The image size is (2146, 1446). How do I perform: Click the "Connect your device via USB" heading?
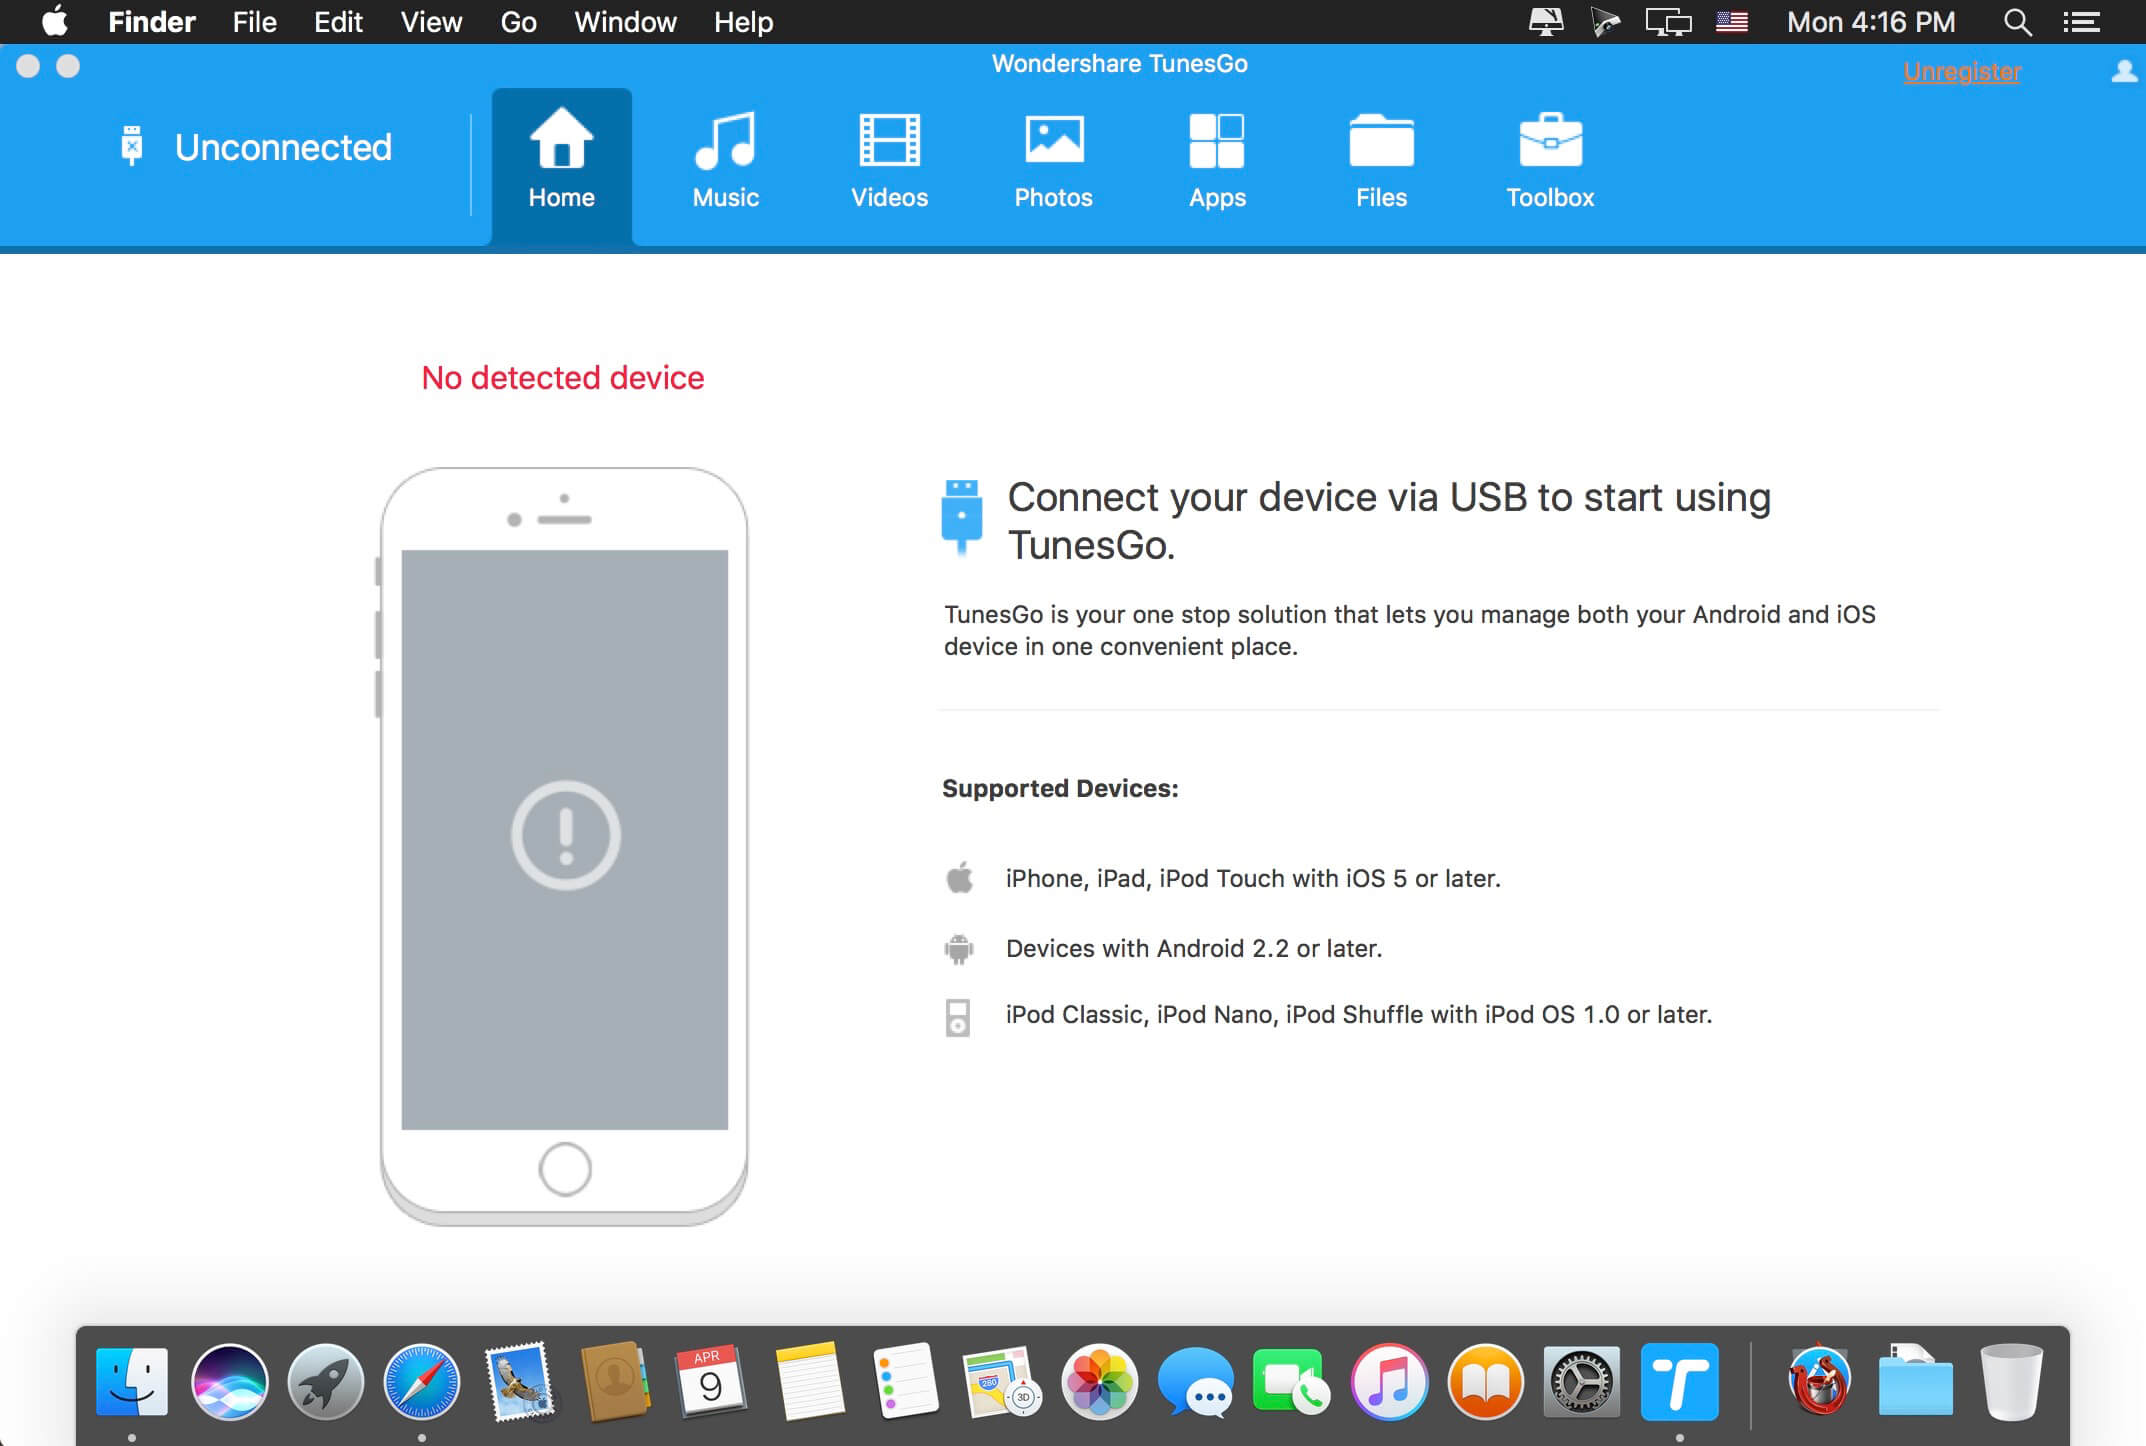coord(1389,521)
